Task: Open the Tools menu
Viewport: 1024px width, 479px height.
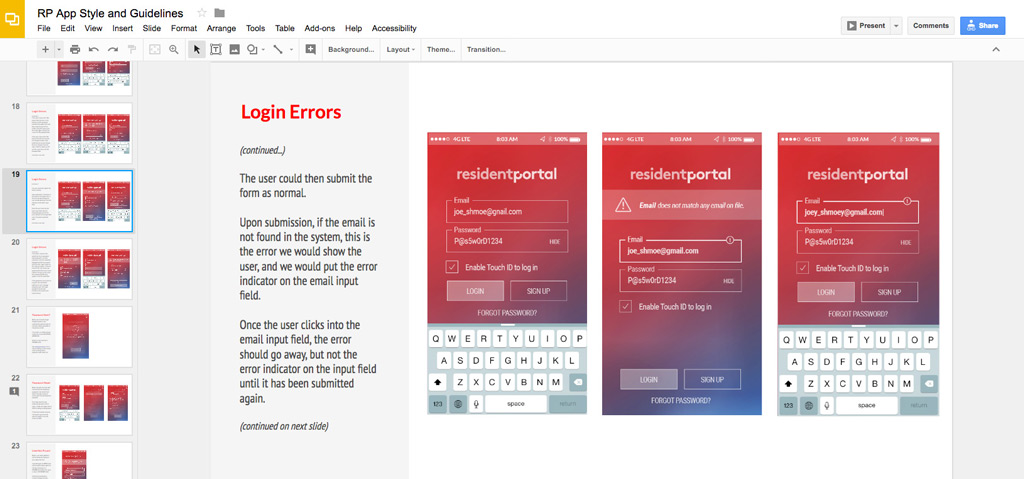Action: click(255, 28)
